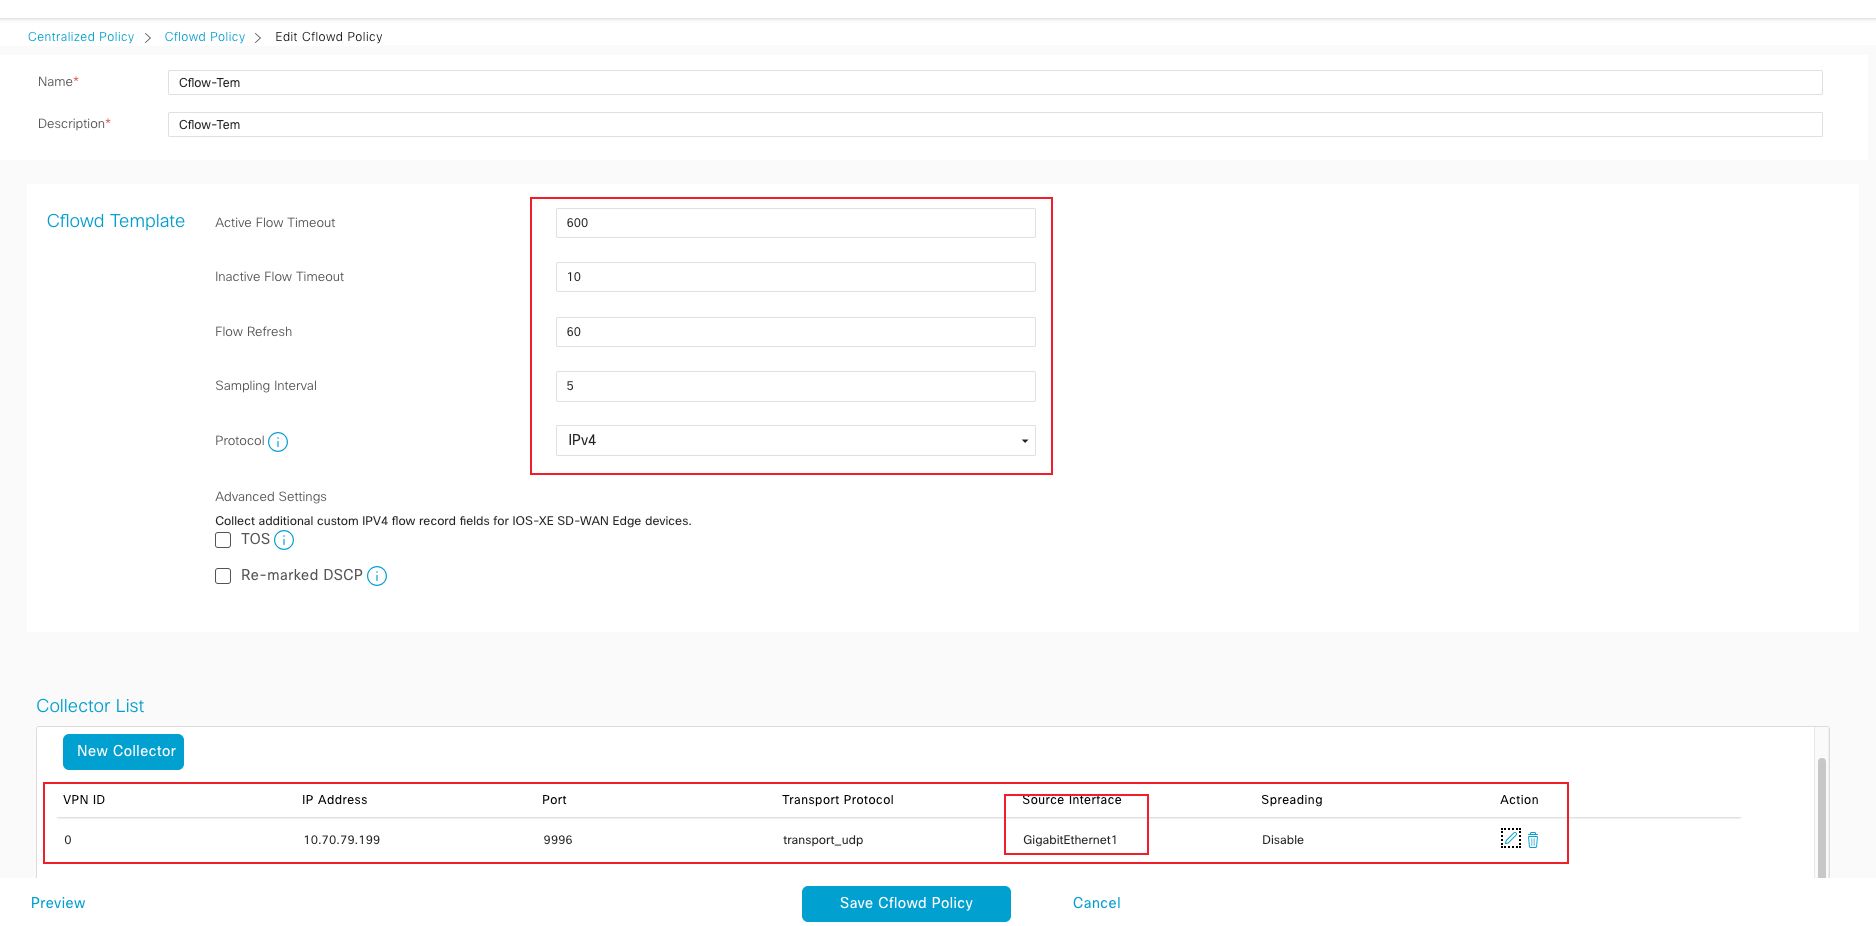This screenshot has width=1876, height=926.
Task: Go to Centralized Policy breadcrumb
Action: 81,37
